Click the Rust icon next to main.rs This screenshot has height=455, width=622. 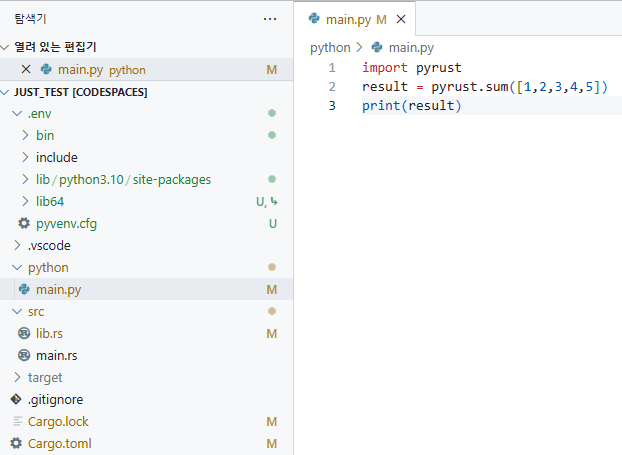coord(24,355)
